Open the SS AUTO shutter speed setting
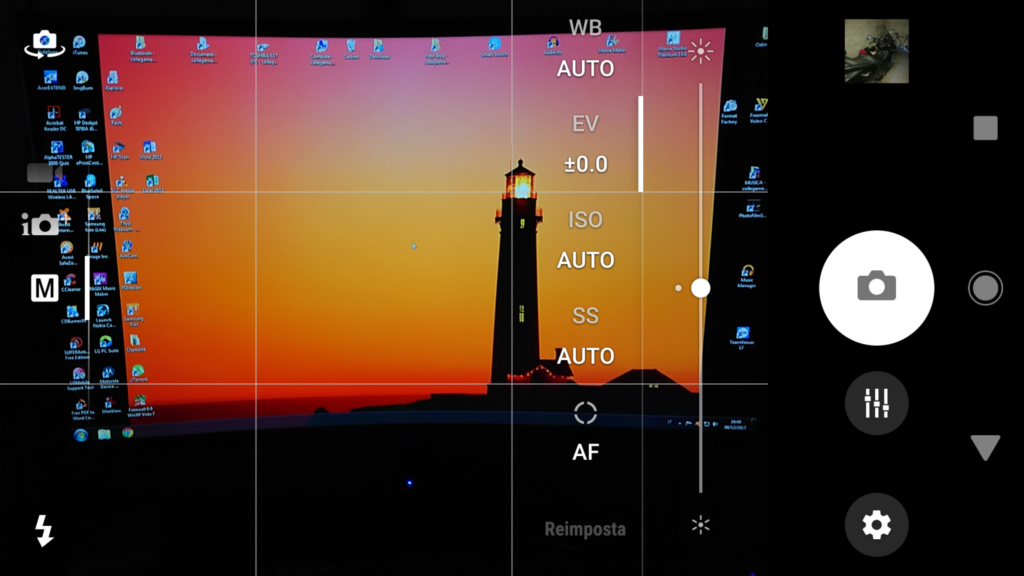 [x=585, y=337]
